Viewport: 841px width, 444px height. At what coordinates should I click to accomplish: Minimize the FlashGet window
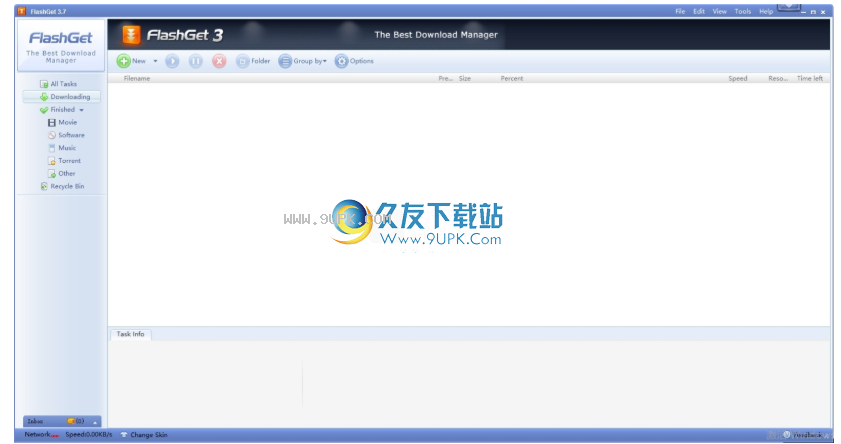(804, 12)
